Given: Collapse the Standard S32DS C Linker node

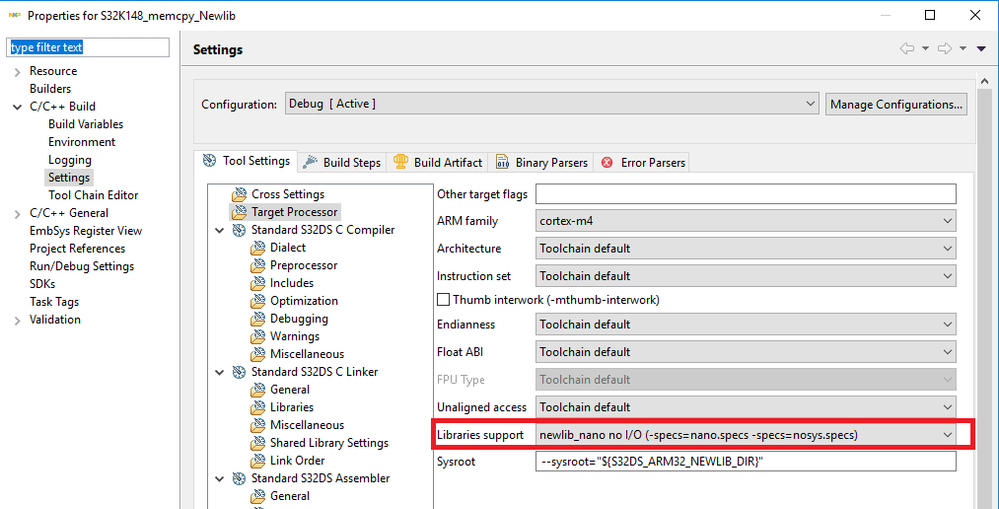Looking at the screenshot, I should click(220, 372).
